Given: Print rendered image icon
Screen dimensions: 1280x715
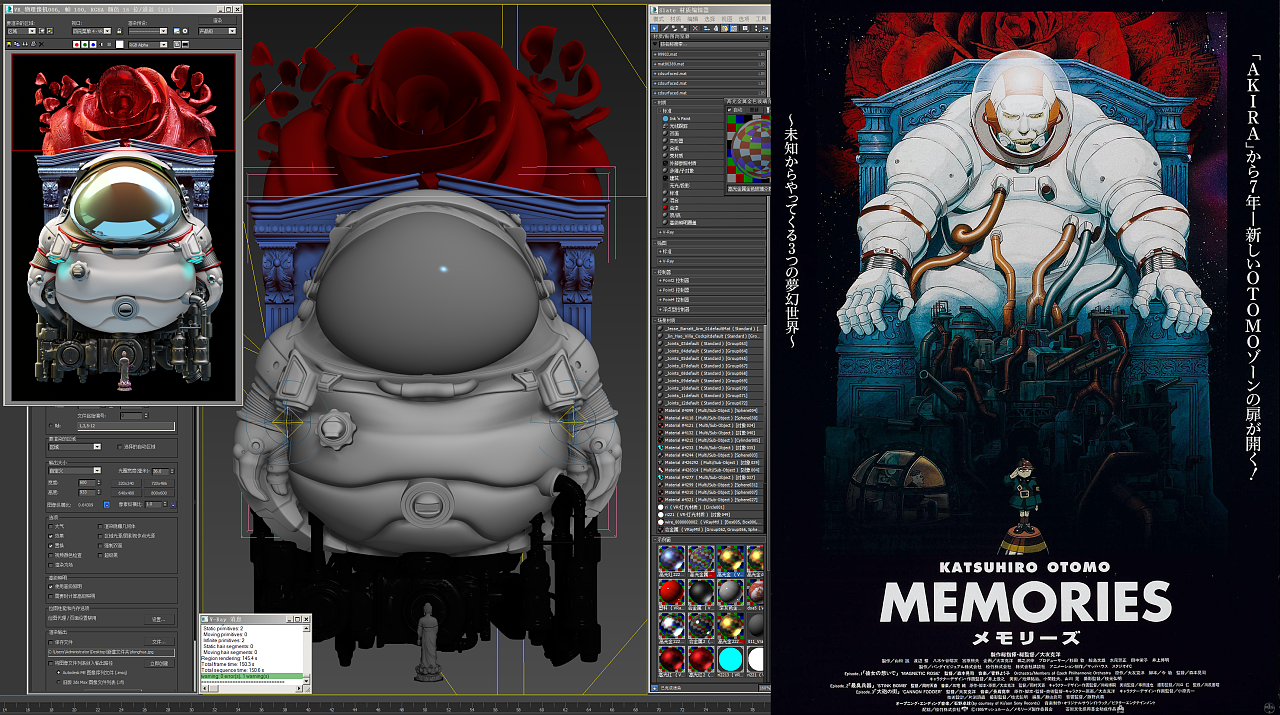Looking at the screenshot, I should 33,44.
